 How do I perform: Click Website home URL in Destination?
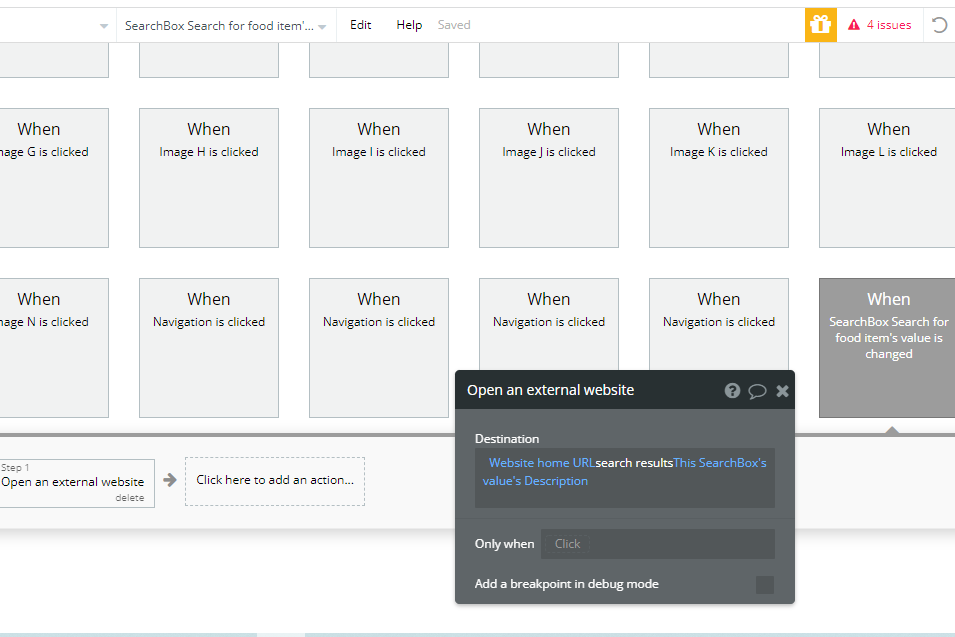pos(541,463)
